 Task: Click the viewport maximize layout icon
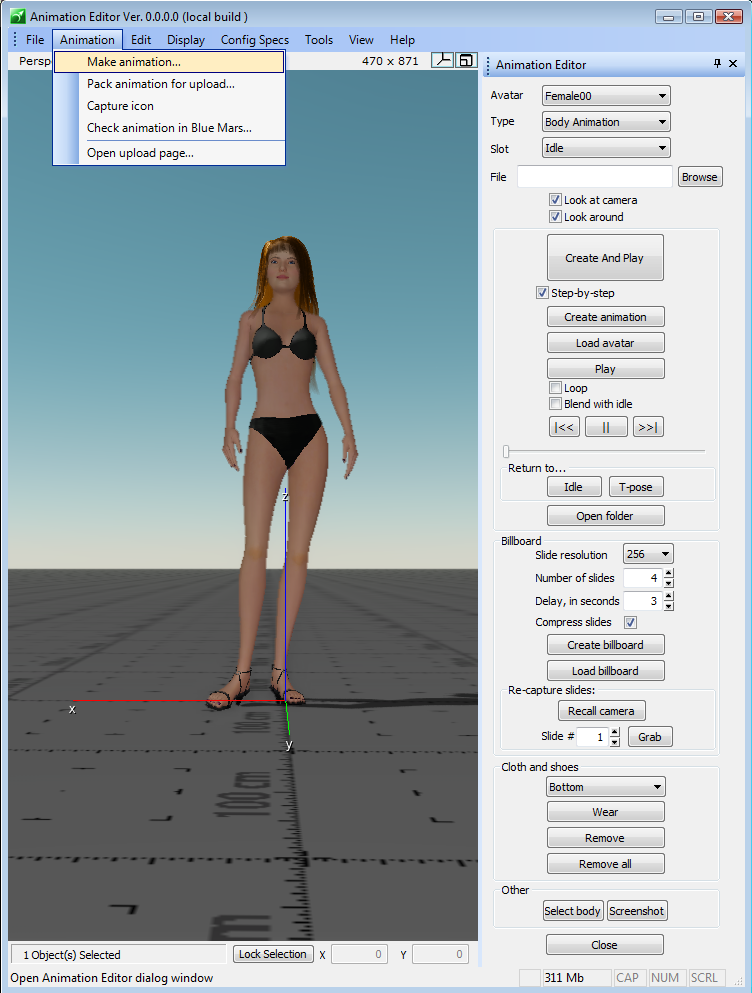466,60
